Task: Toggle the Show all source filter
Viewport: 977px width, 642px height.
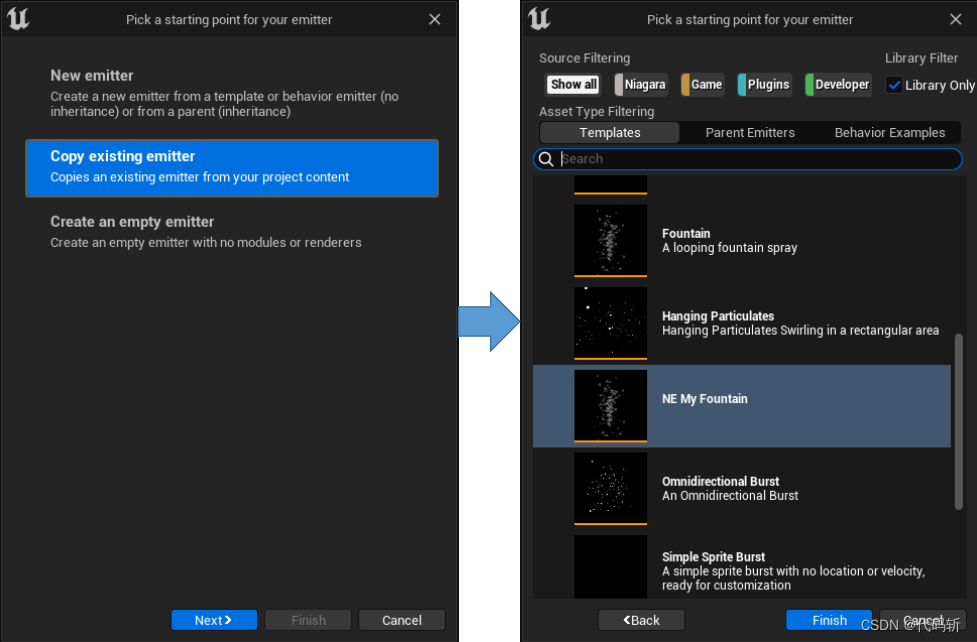Action: 573,84
